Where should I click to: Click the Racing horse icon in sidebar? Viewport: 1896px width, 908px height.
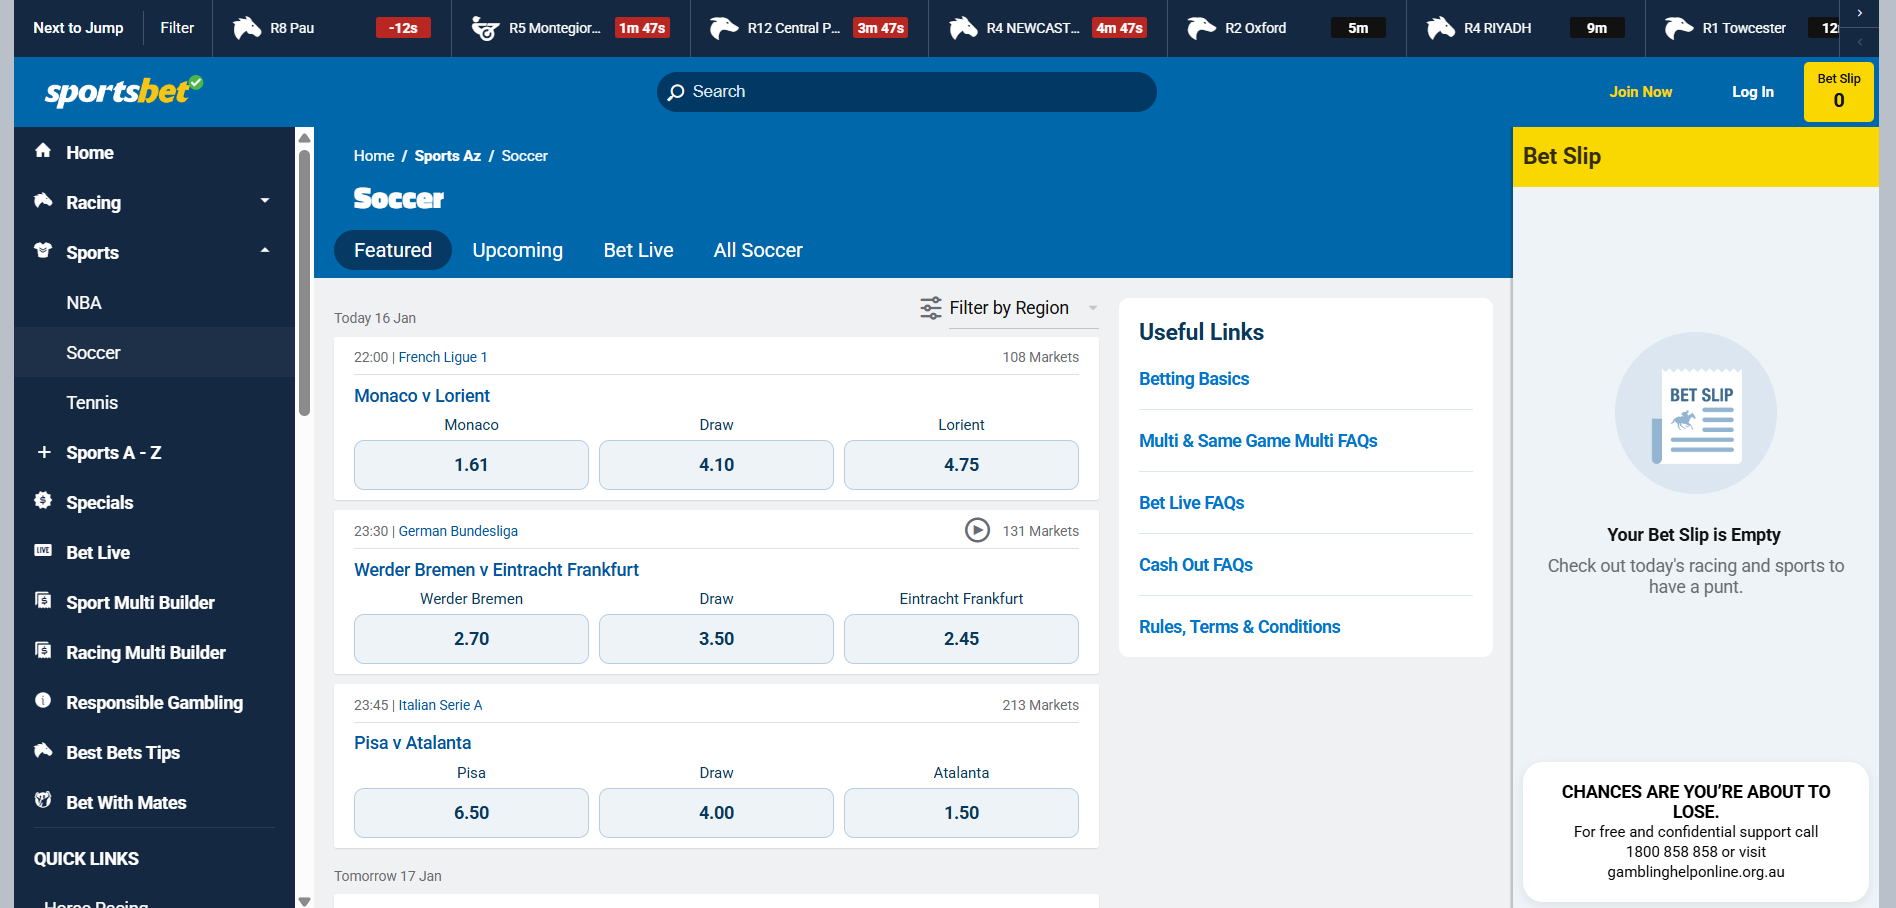tap(43, 201)
